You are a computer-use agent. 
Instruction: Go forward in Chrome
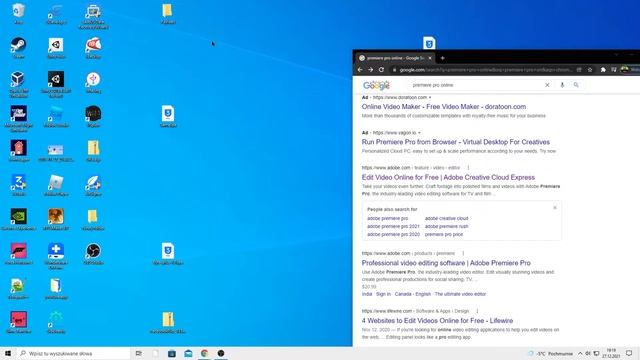(x=370, y=70)
